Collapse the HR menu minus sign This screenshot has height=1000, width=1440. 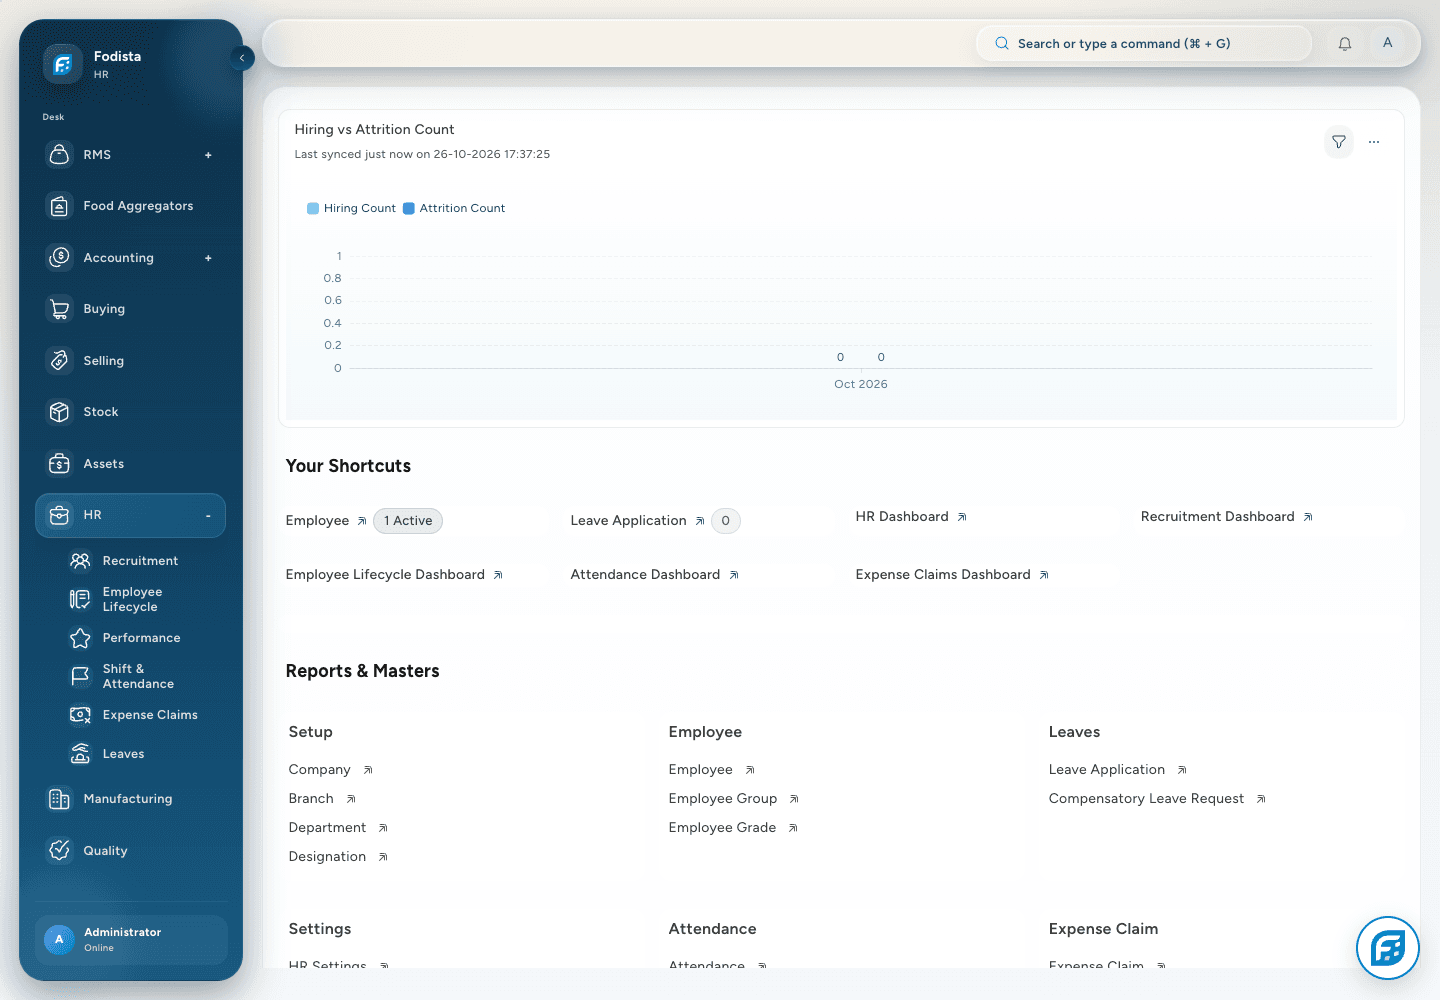point(208,516)
